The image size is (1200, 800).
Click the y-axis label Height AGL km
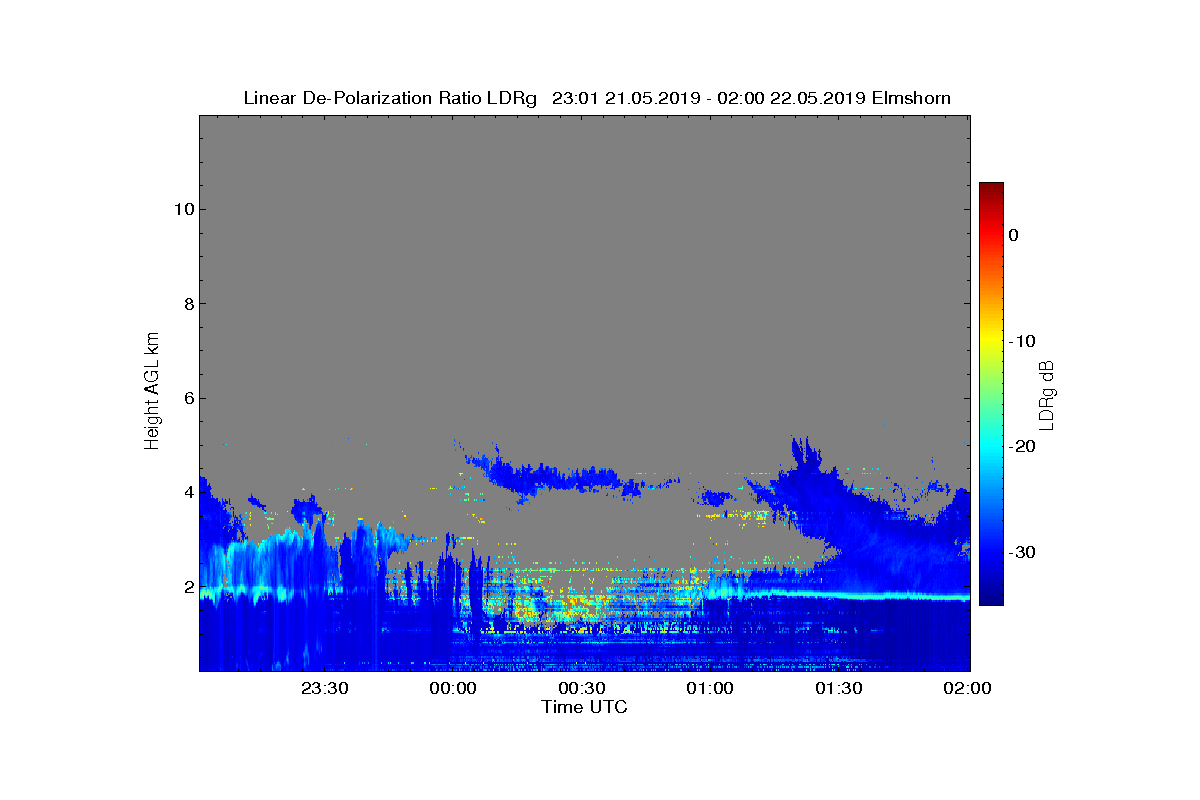tap(152, 393)
